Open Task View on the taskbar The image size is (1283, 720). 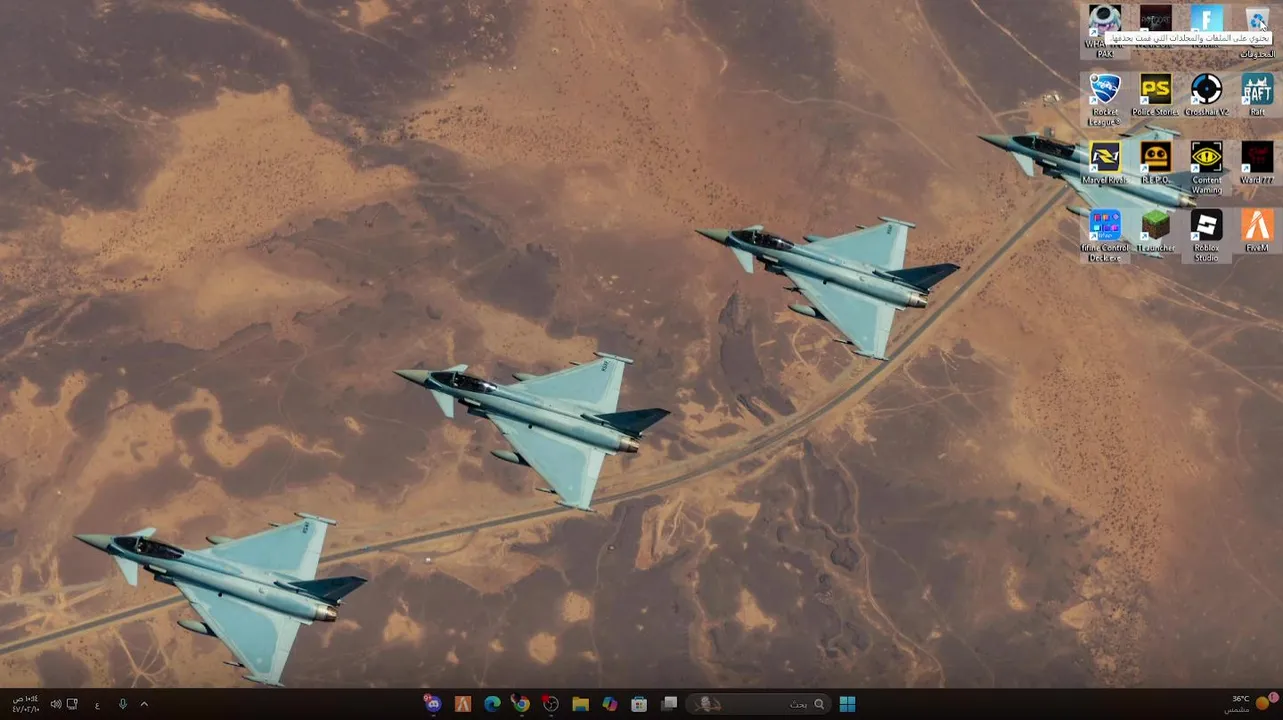point(669,704)
